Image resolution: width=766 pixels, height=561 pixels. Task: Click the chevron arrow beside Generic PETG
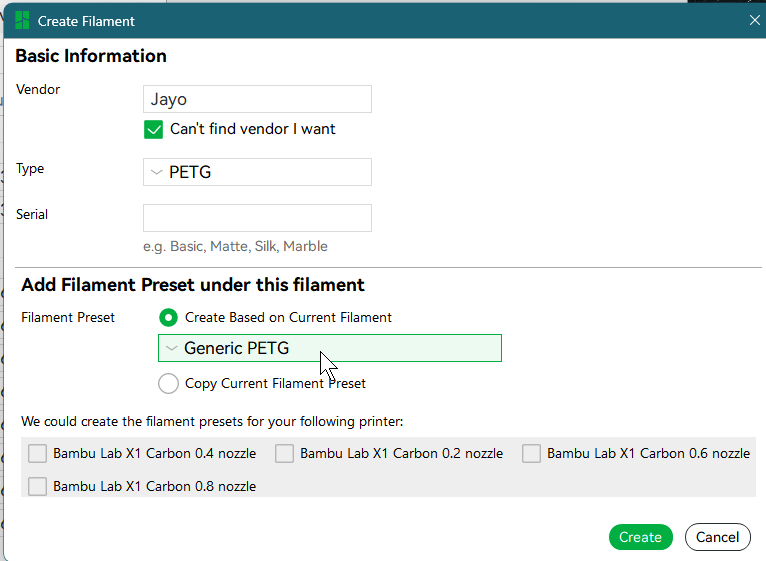(x=171, y=348)
